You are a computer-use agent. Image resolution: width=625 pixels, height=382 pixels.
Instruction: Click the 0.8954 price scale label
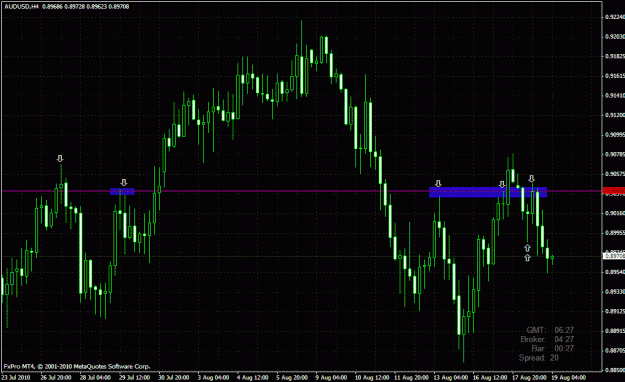(x=614, y=272)
